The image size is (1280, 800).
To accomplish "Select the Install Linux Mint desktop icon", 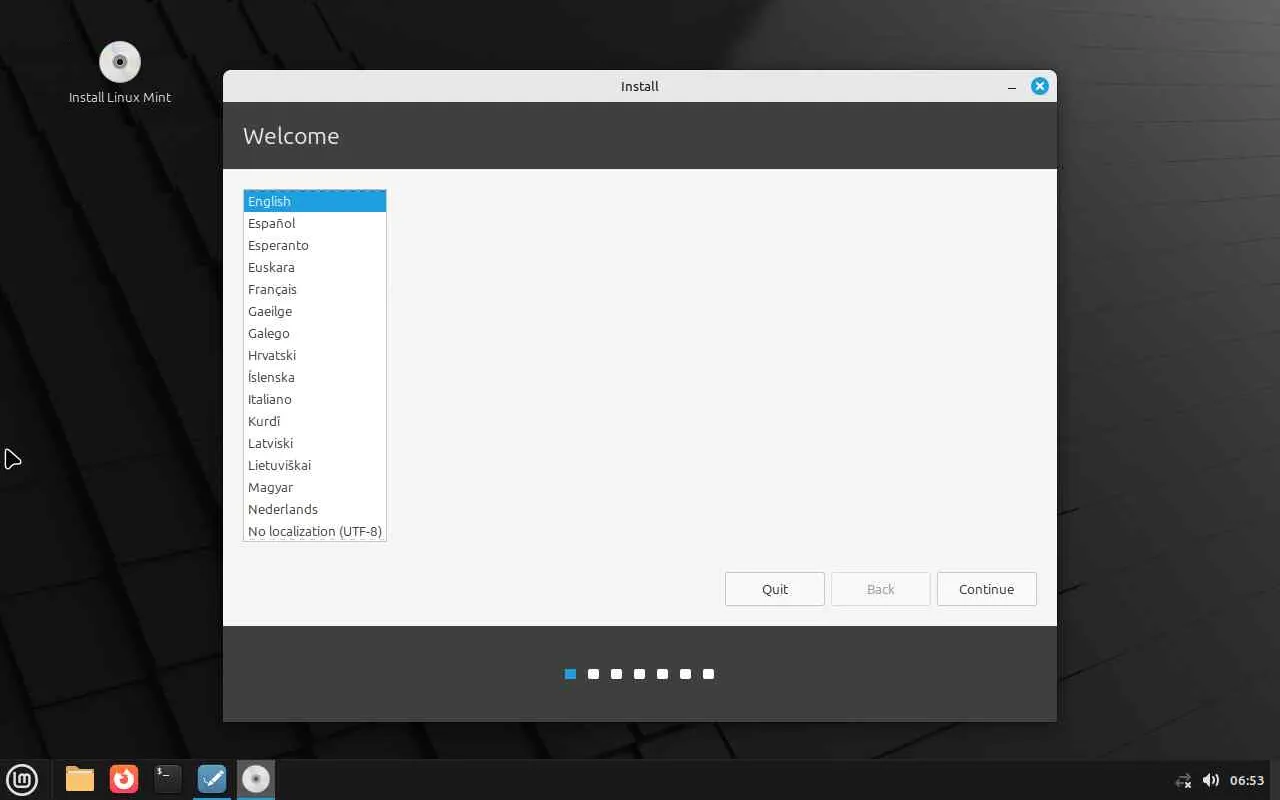I will (120, 73).
